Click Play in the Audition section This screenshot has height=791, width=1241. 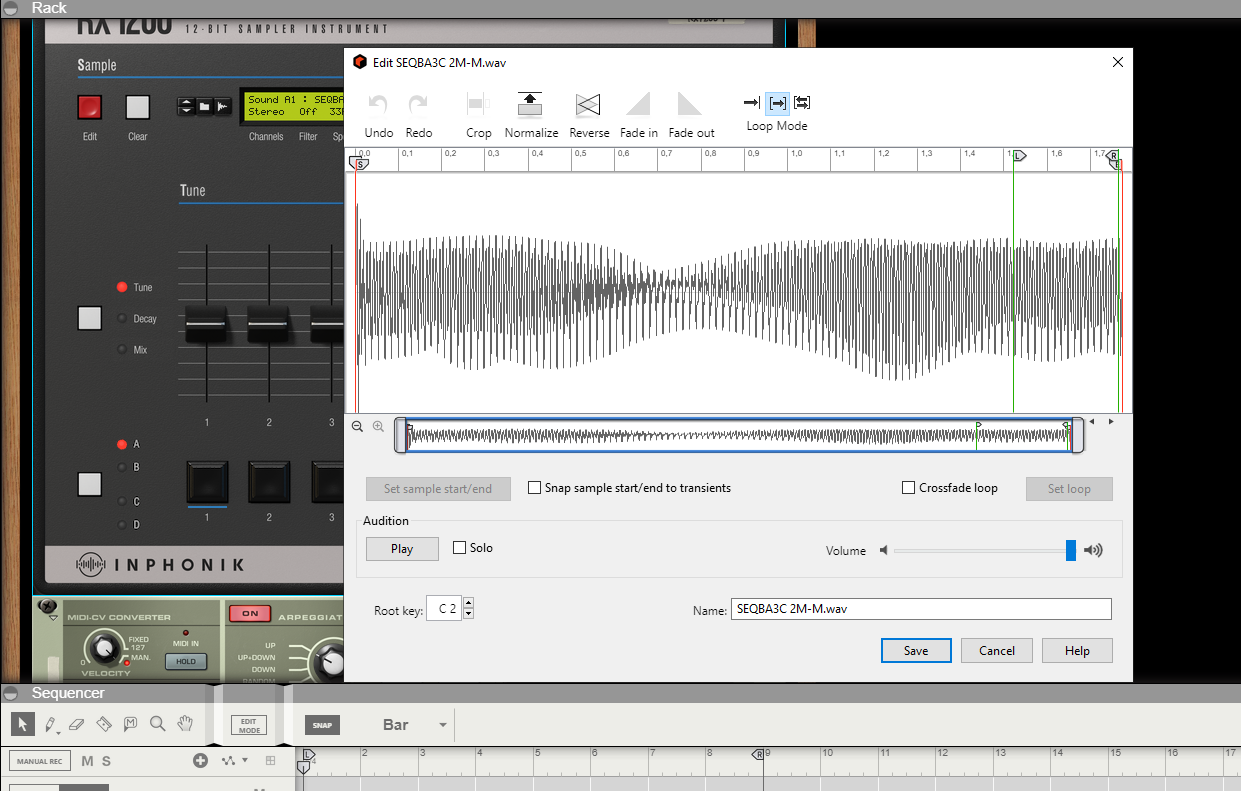tap(402, 548)
